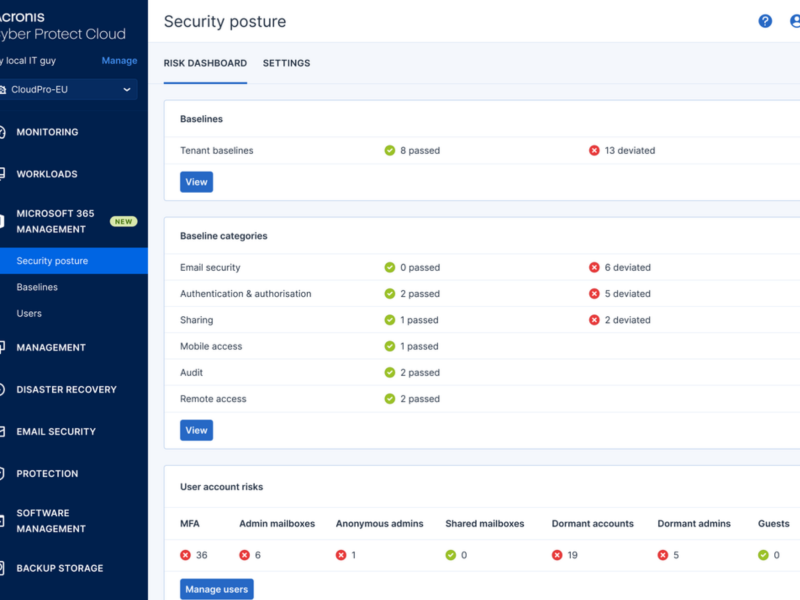
Task: Click the Tenant baselines deviated red icon
Action: tap(594, 151)
